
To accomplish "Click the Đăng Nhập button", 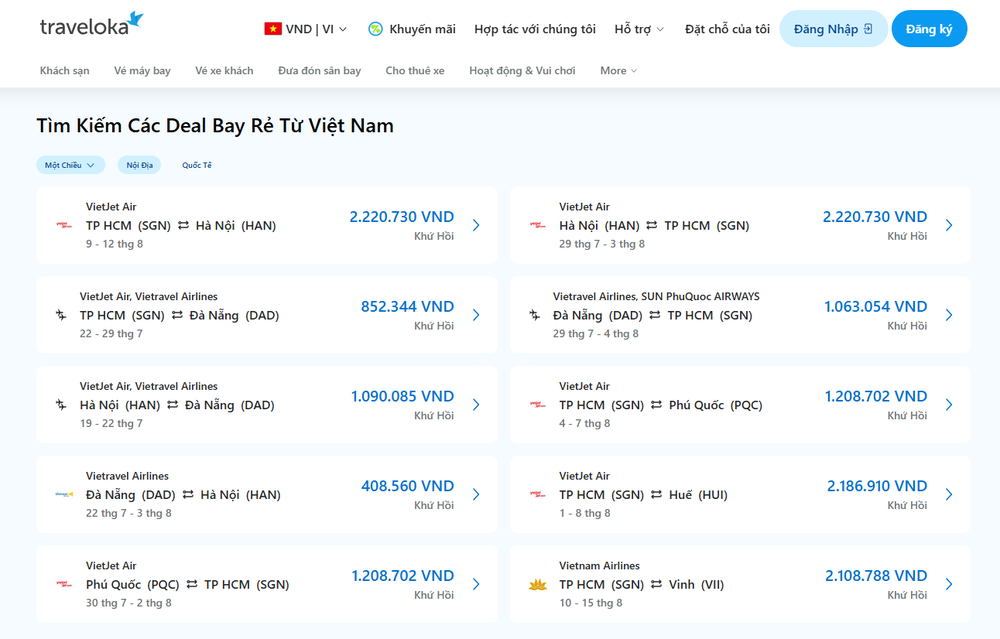I will [834, 29].
